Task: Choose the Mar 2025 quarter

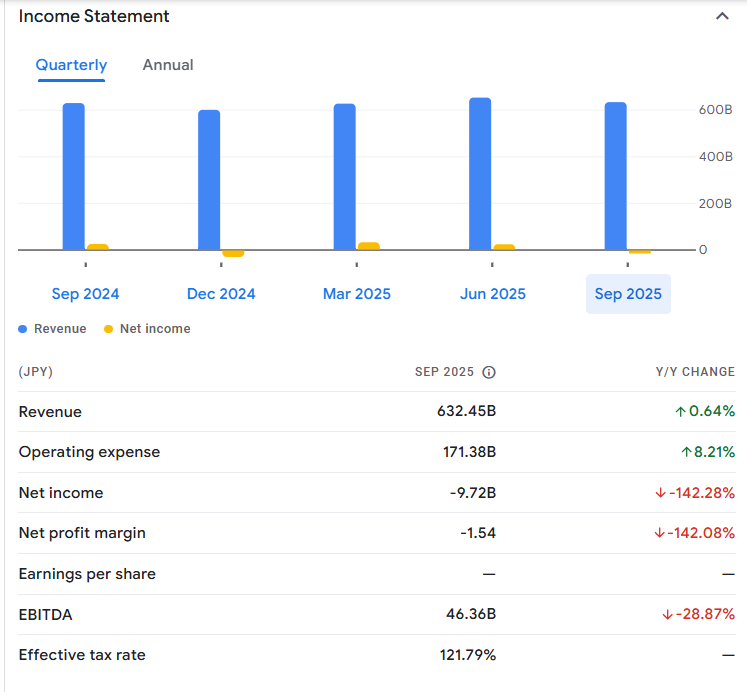Action: 357,294
